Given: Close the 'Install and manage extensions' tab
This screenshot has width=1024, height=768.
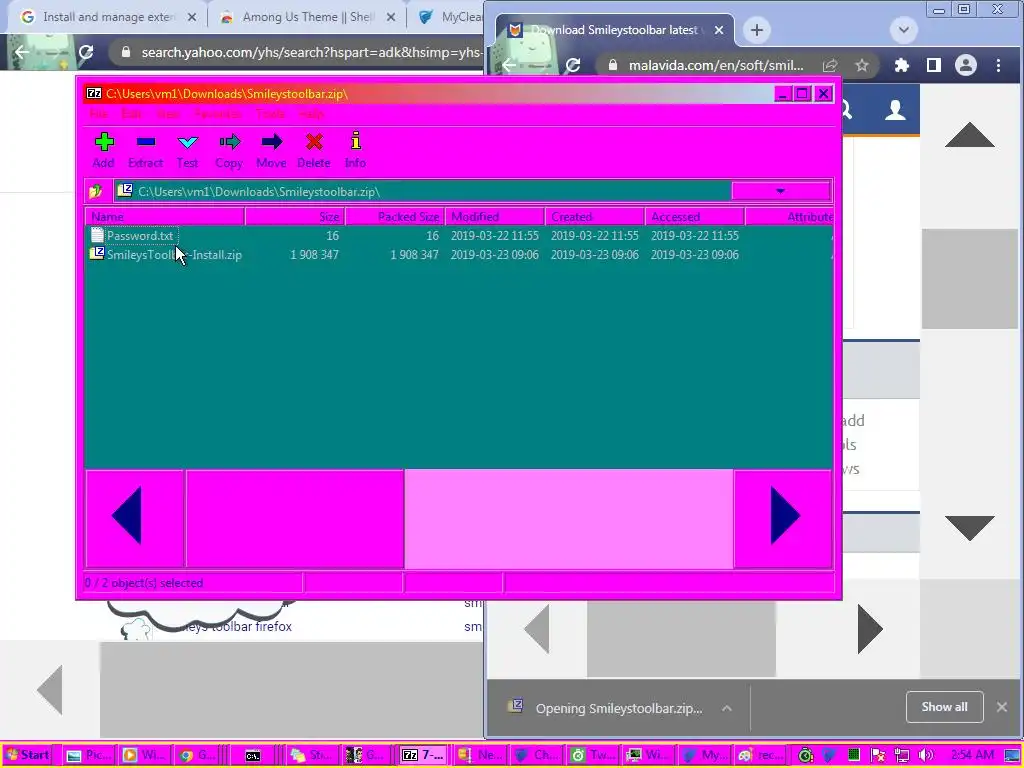Looking at the screenshot, I should pos(191,17).
